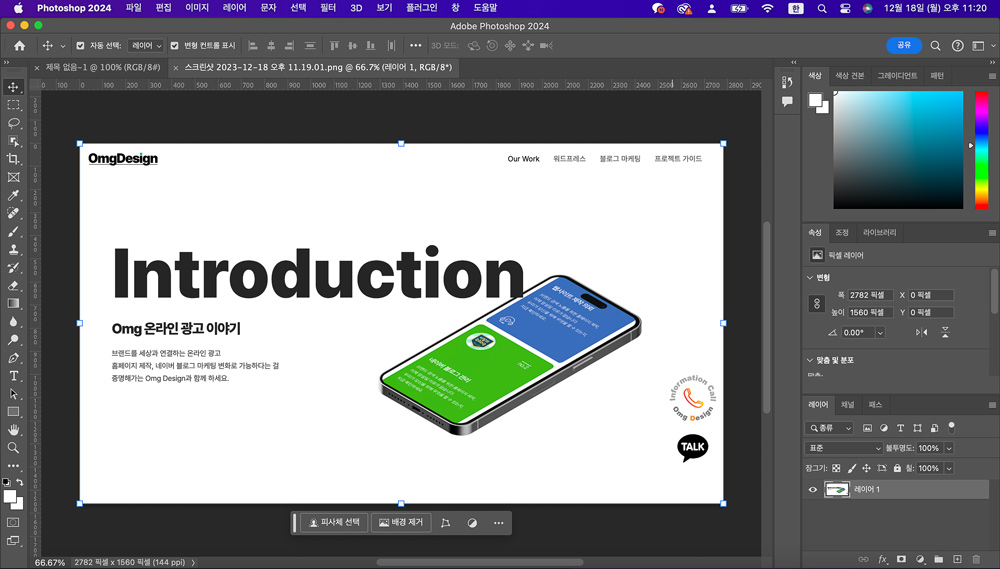This screenshot has height=569, width=1000.
Task: Select the Lasso tool
Action: pyautogui.click(x=14, y=123)
